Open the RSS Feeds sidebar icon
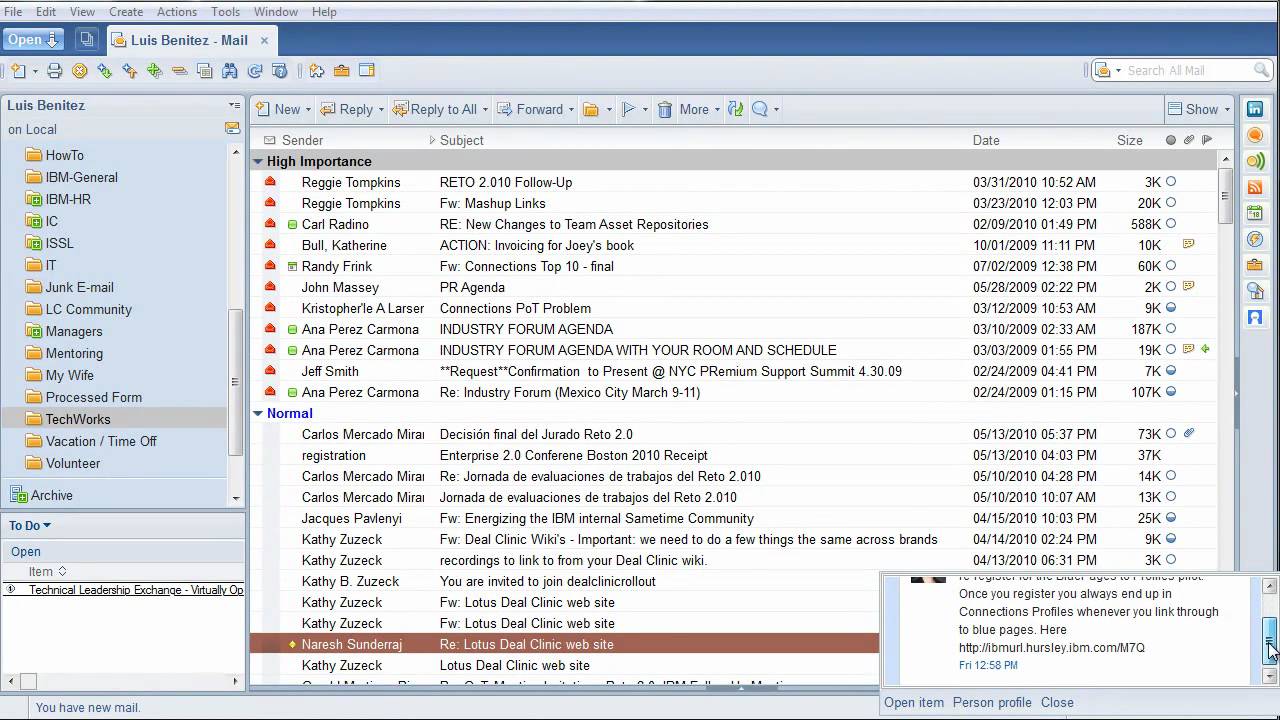Image resolution: width=1280 pixels, height=720 pixels. pos(1255,187)
